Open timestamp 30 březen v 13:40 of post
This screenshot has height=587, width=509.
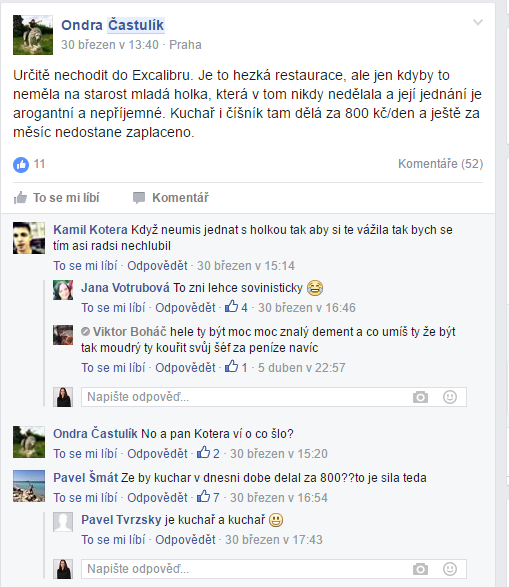coord(110,45)
